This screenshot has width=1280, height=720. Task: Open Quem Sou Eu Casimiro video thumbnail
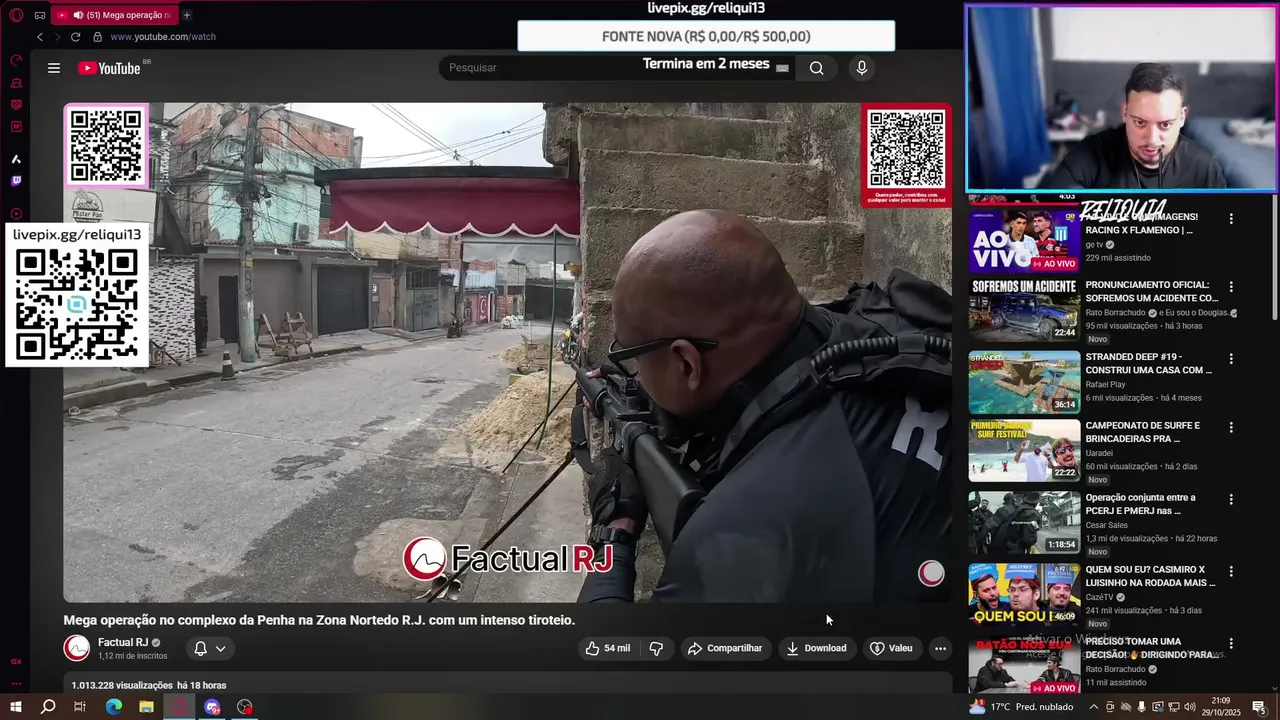pos(1024,594)
